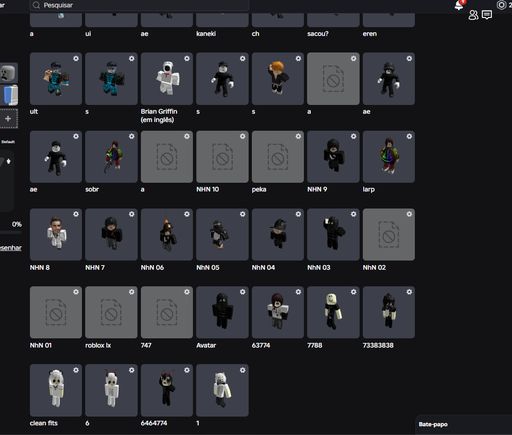Open the gear icon on the roblox lx outfit
Screen dimensions: 512x435
tap(132, 292)
